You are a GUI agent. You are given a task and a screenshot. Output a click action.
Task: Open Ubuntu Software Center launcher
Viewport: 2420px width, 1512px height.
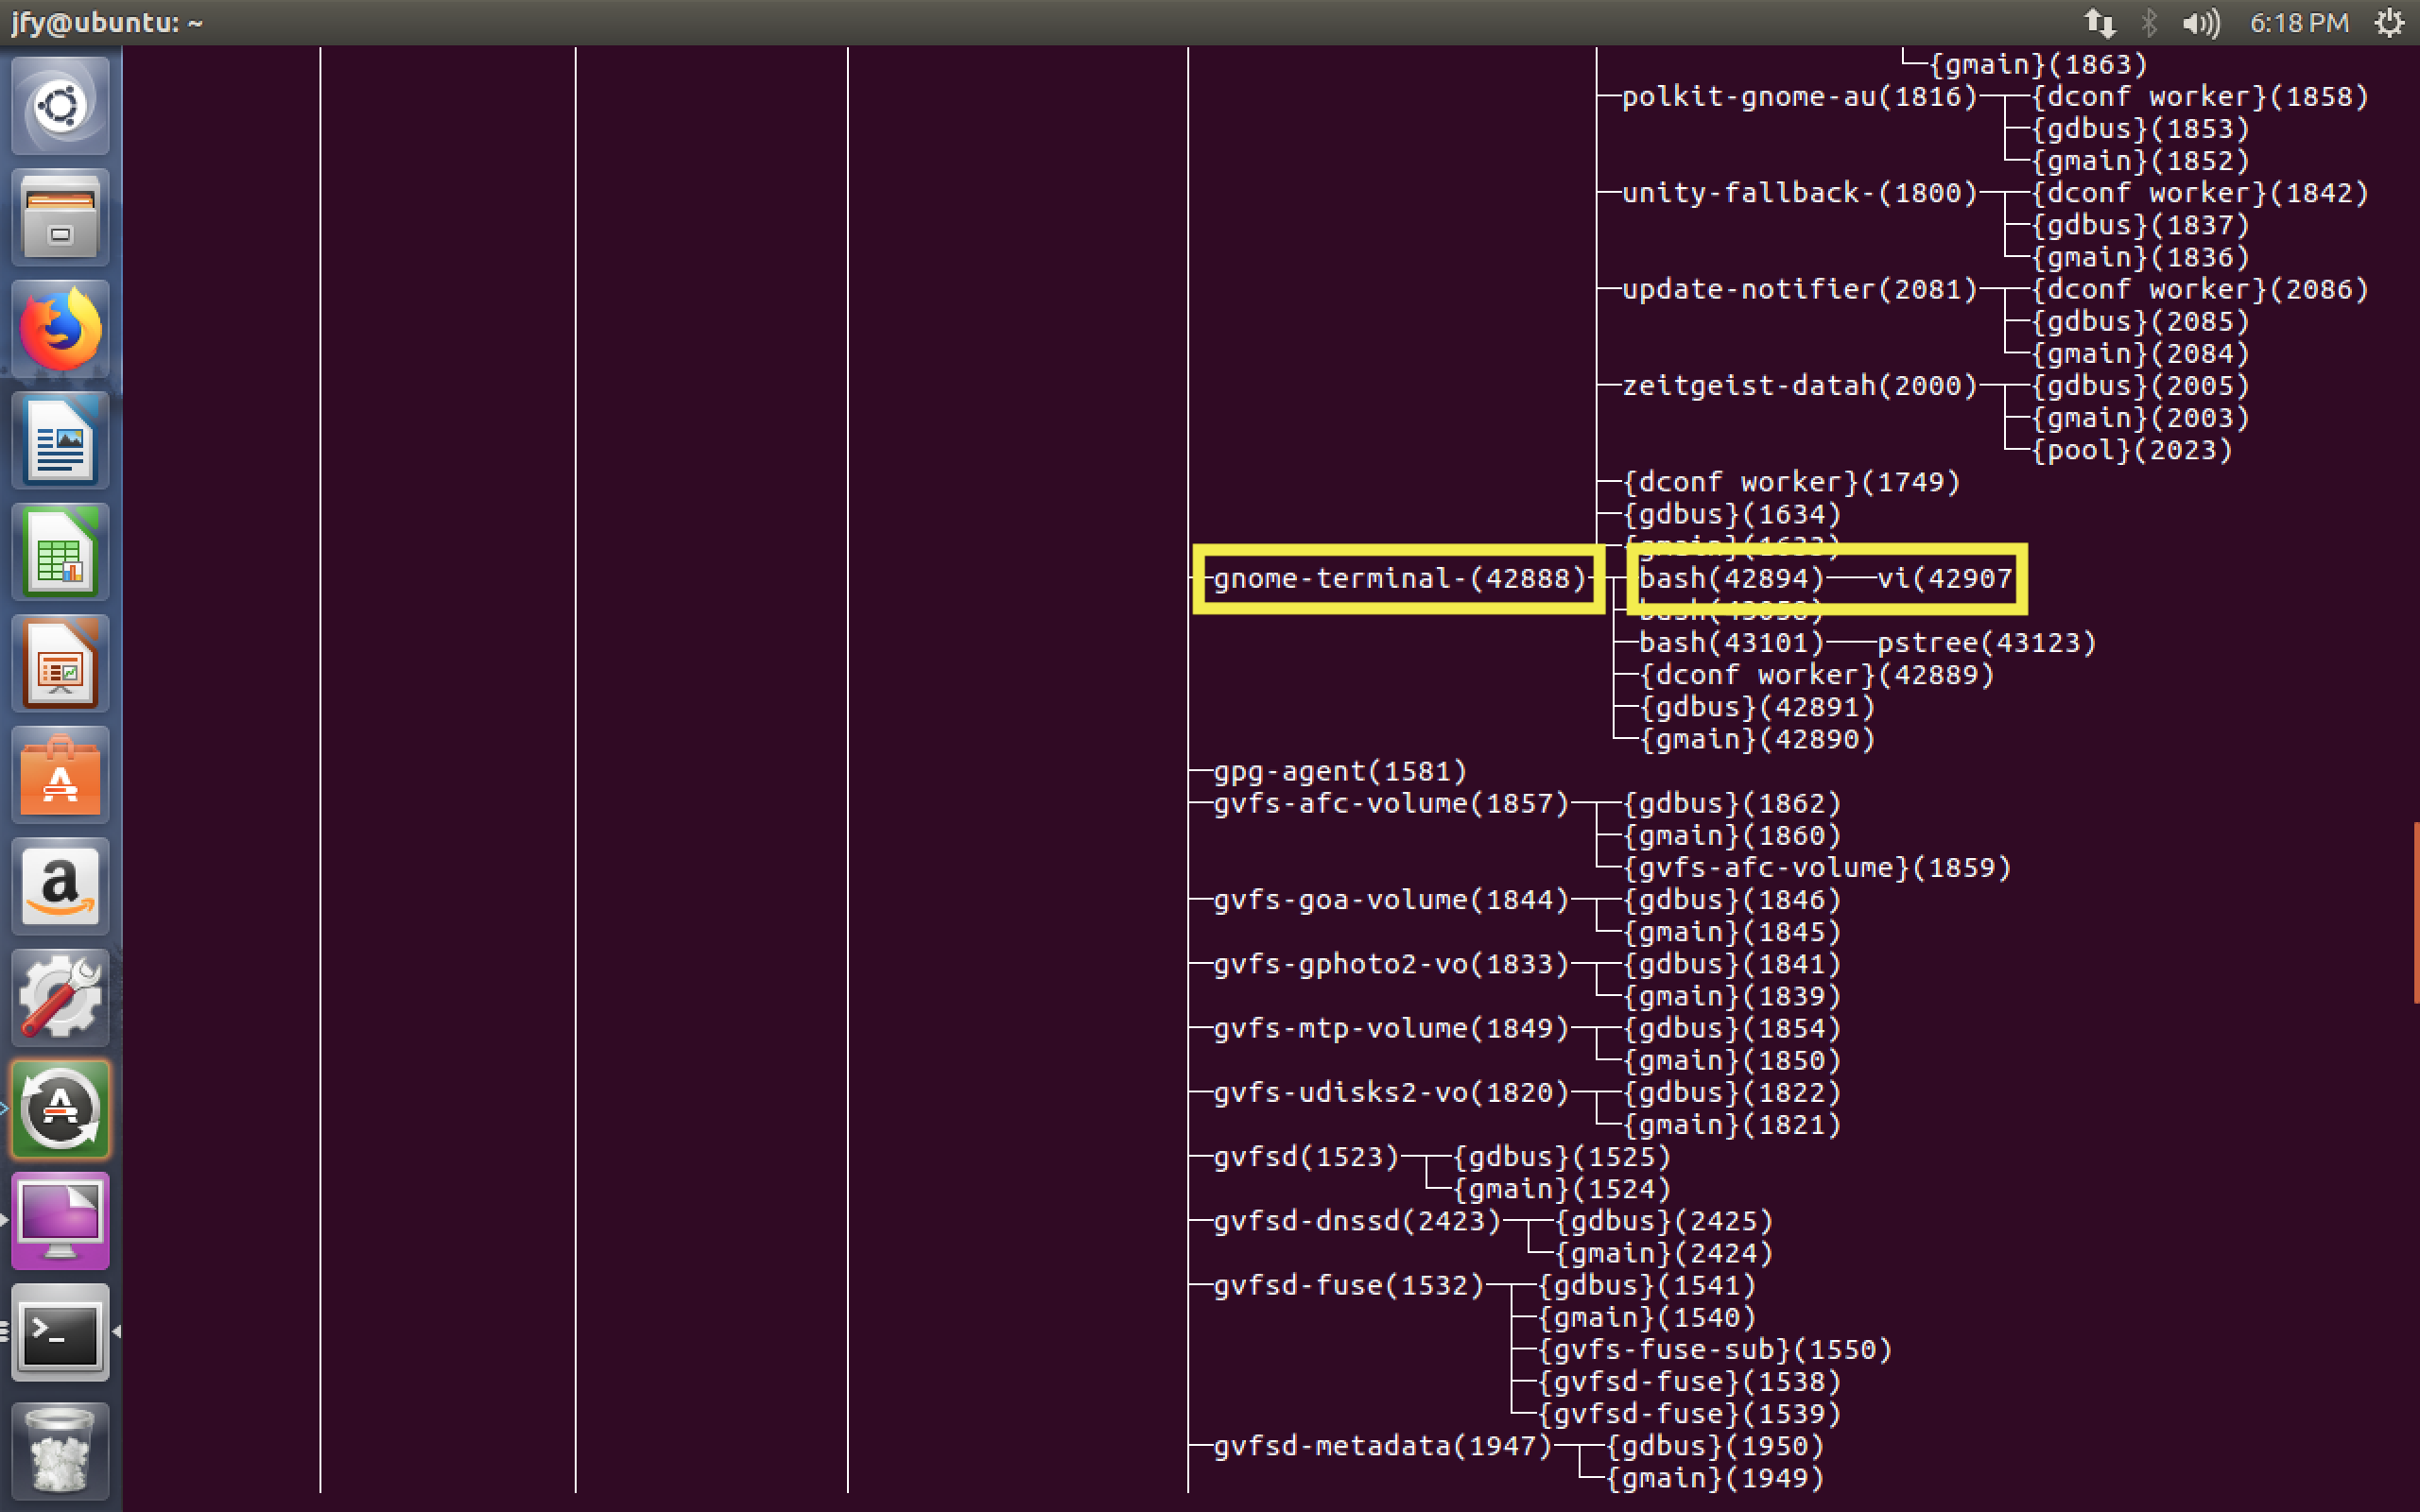coord(61,777)
